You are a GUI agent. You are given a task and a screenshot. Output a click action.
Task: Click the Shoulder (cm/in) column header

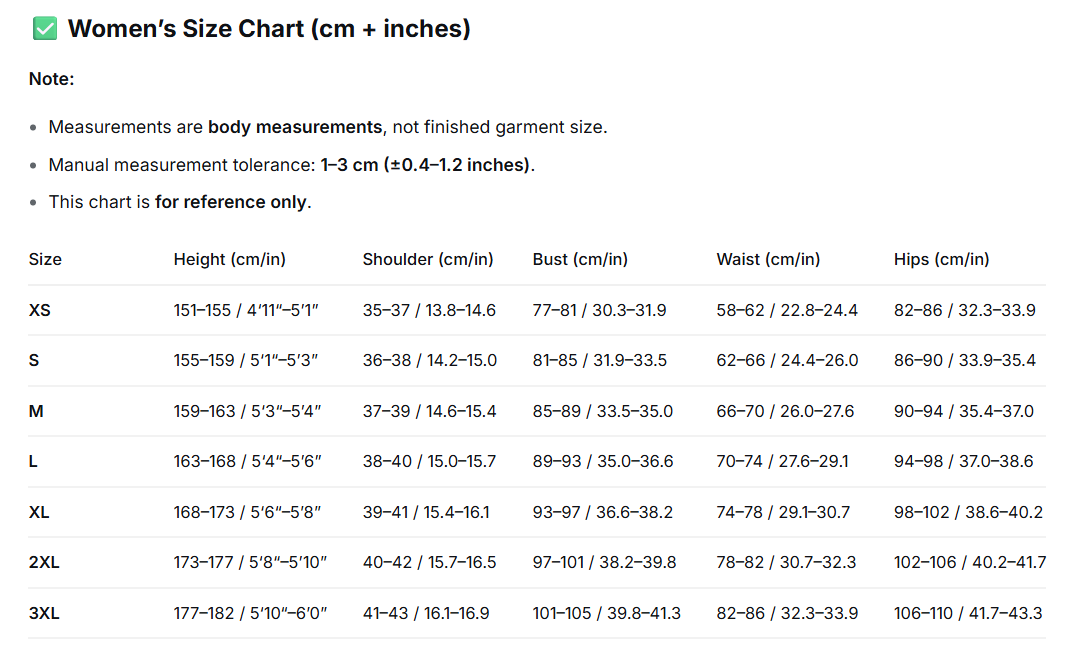(428, 259)
